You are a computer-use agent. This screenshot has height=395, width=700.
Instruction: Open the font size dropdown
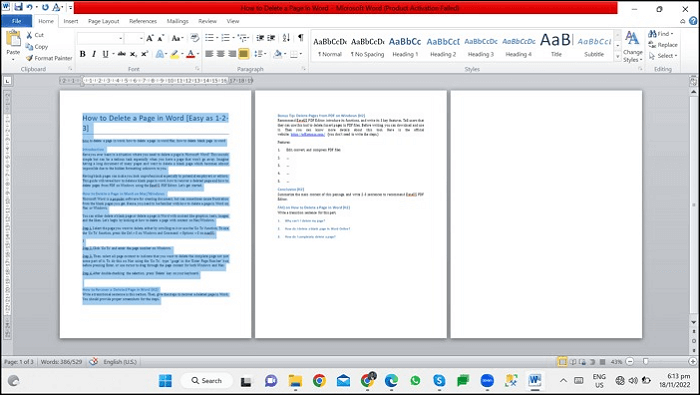[x=141, y=38]
